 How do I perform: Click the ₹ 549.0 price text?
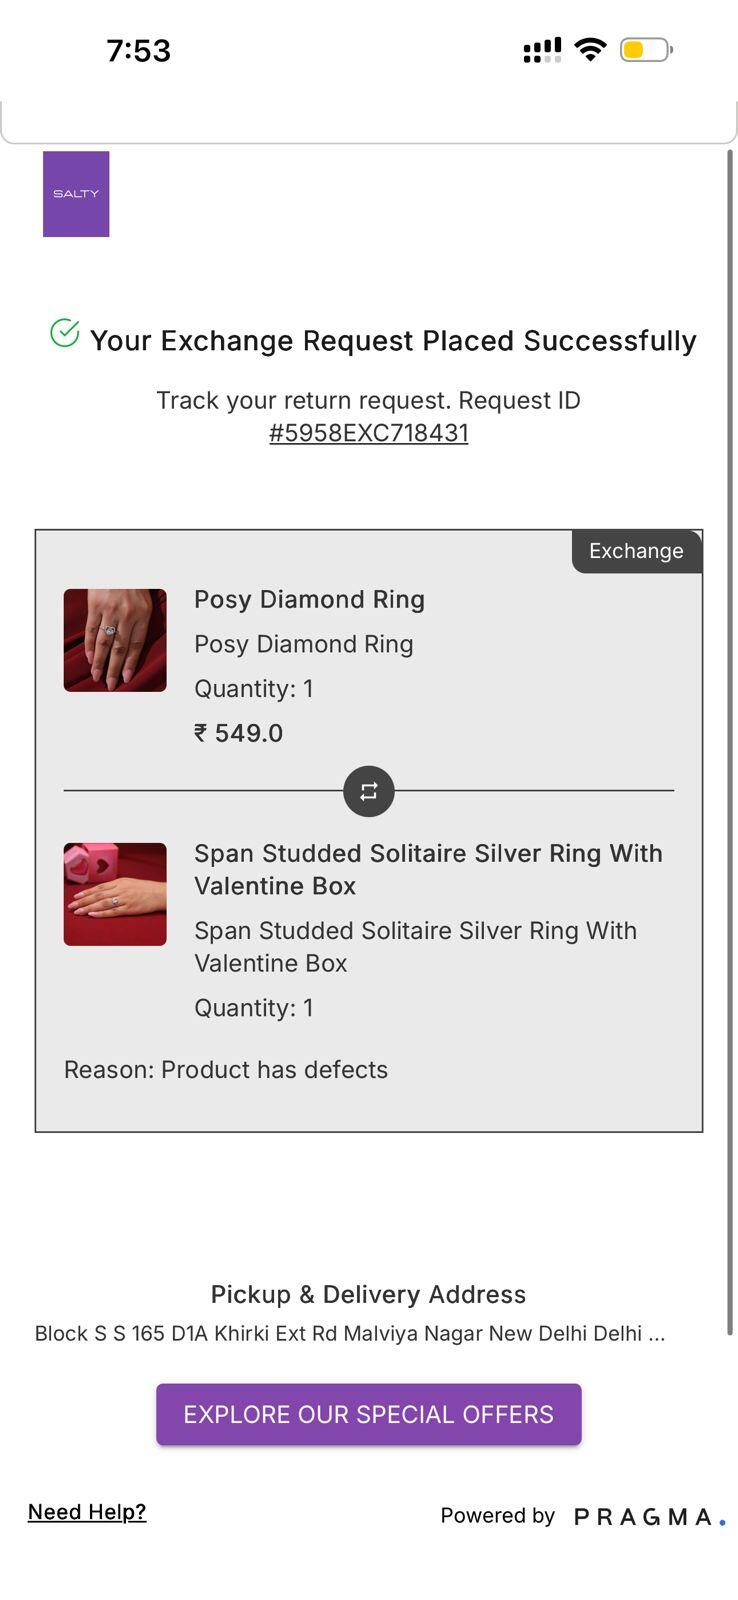[239, 733]
